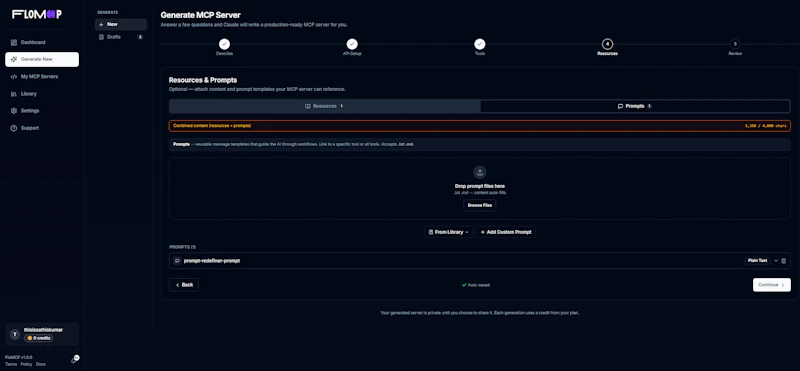The height and width of the screenshot is (371, 800).
Task: Select New under Generate
Action: coord(121,24)
